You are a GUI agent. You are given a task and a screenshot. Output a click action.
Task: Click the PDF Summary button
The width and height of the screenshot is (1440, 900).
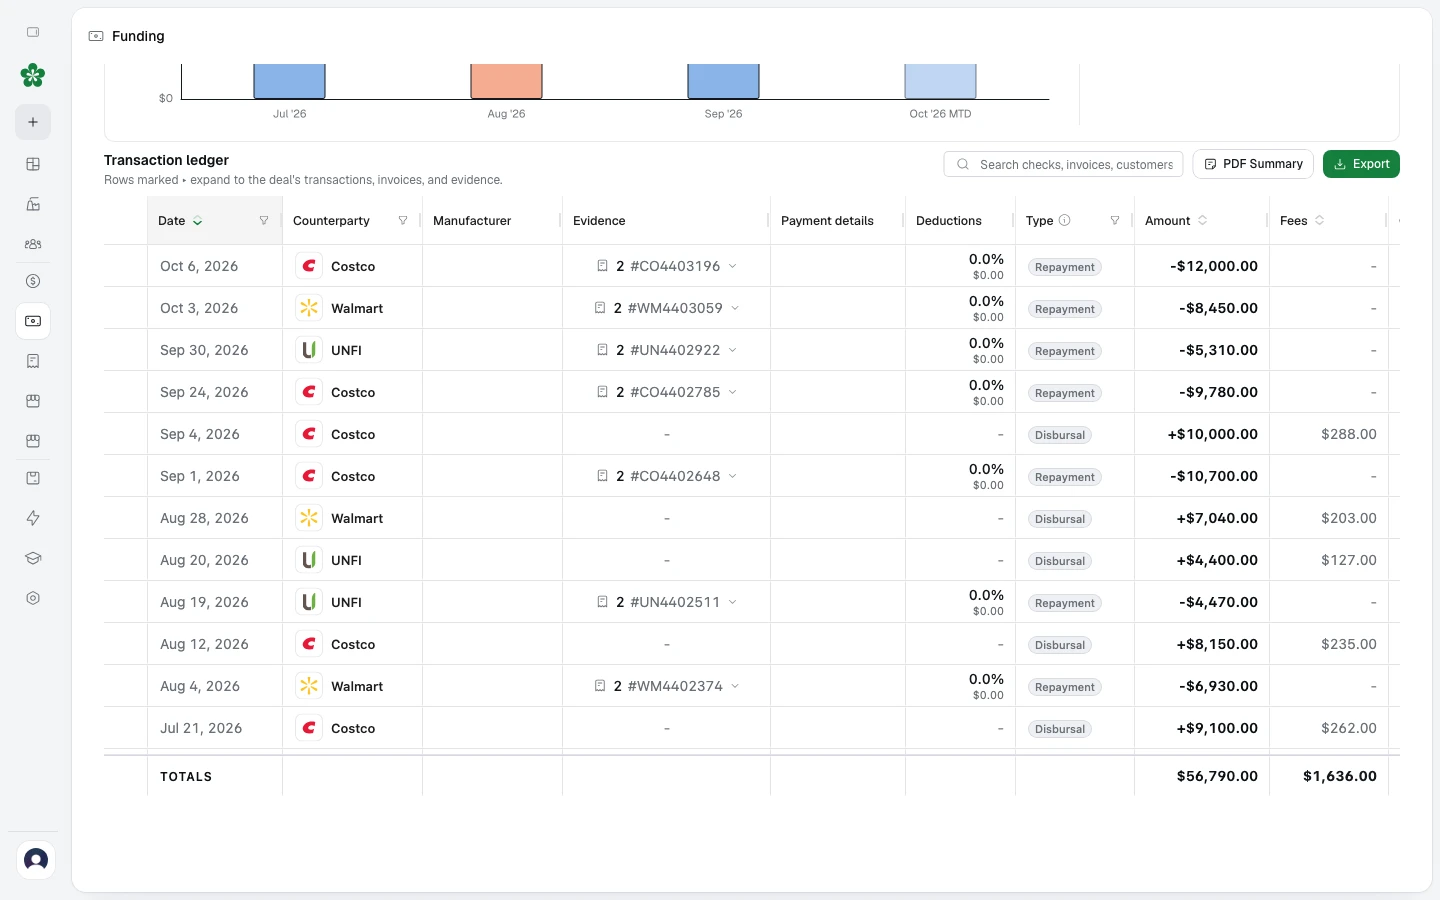click(1253, 164)
